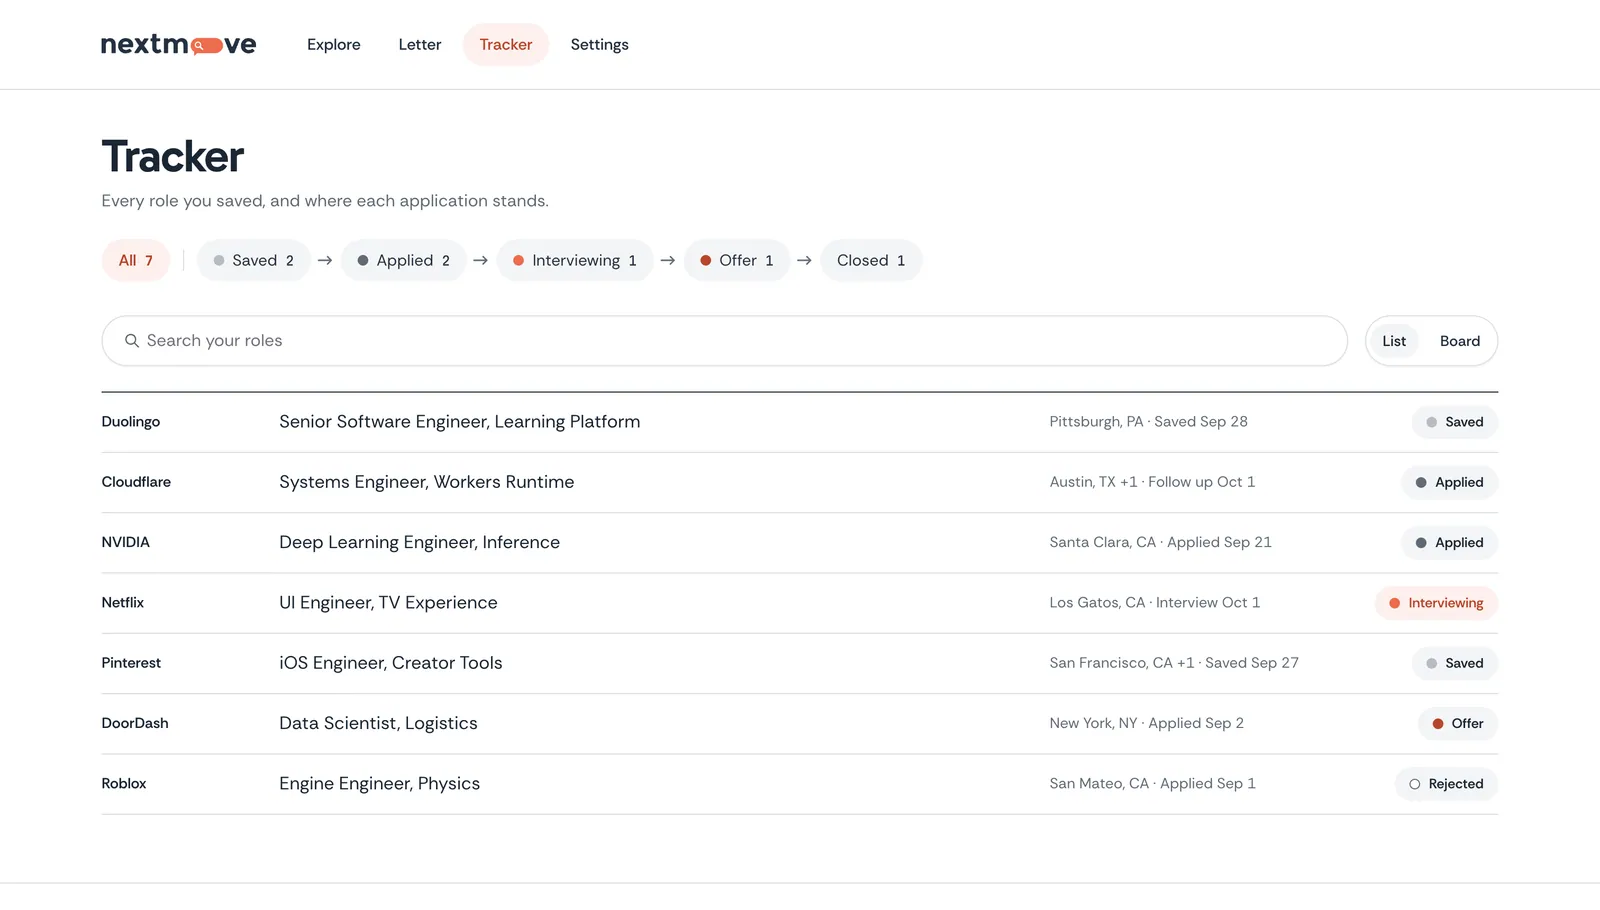The height and width of the screenshot is (910, 1600).
Task: Open the Explore page
Action: pos(334,45)
